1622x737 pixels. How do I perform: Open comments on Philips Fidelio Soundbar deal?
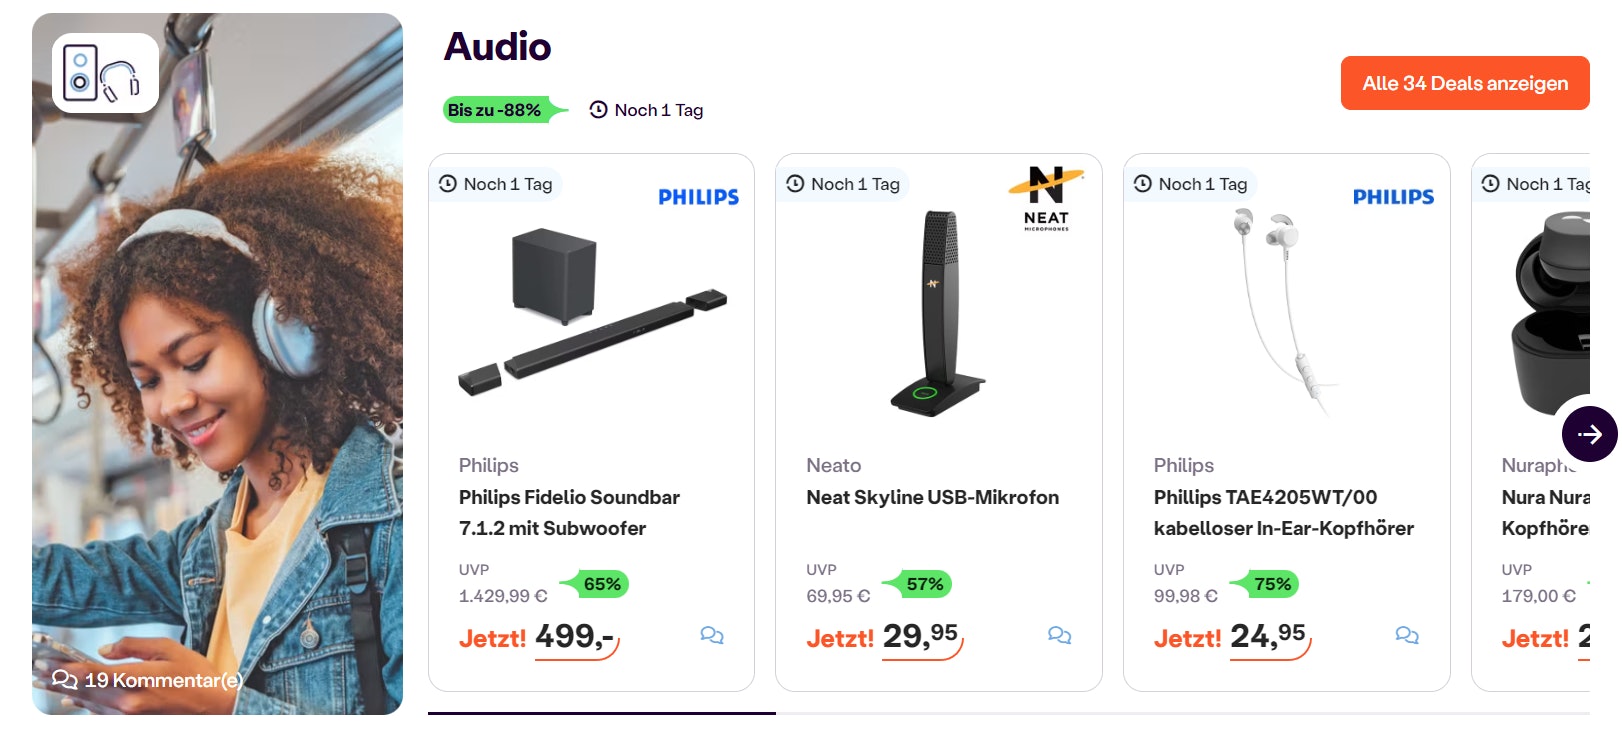712,636
